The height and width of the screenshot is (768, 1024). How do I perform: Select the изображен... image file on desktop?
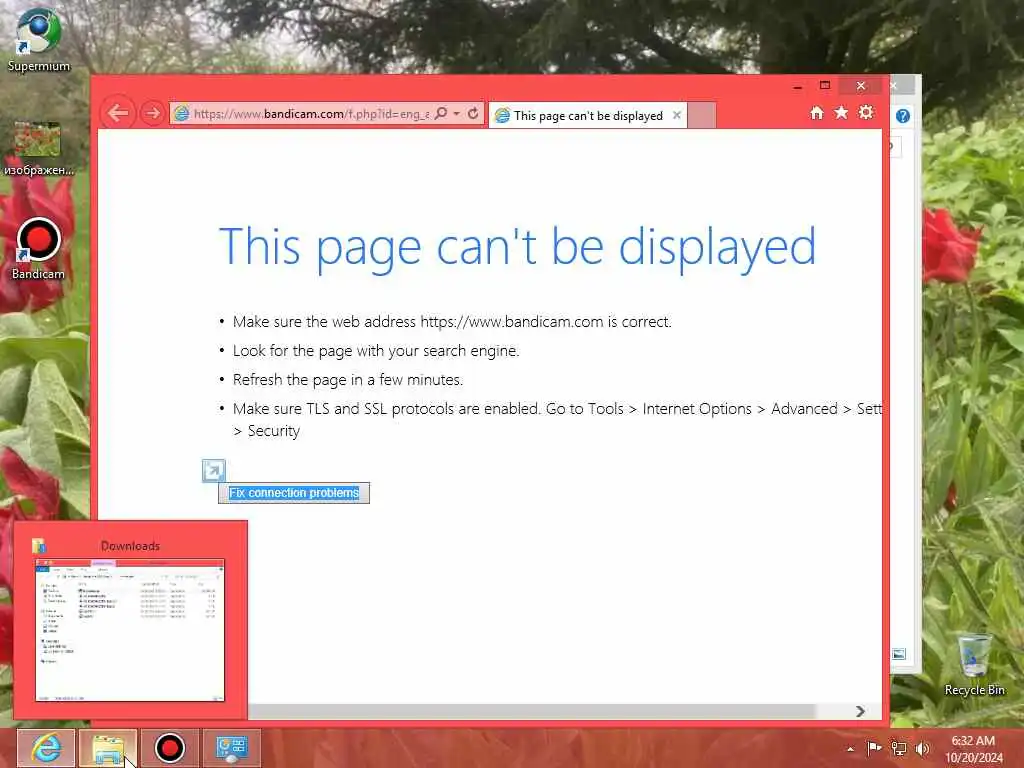(39, 149)
